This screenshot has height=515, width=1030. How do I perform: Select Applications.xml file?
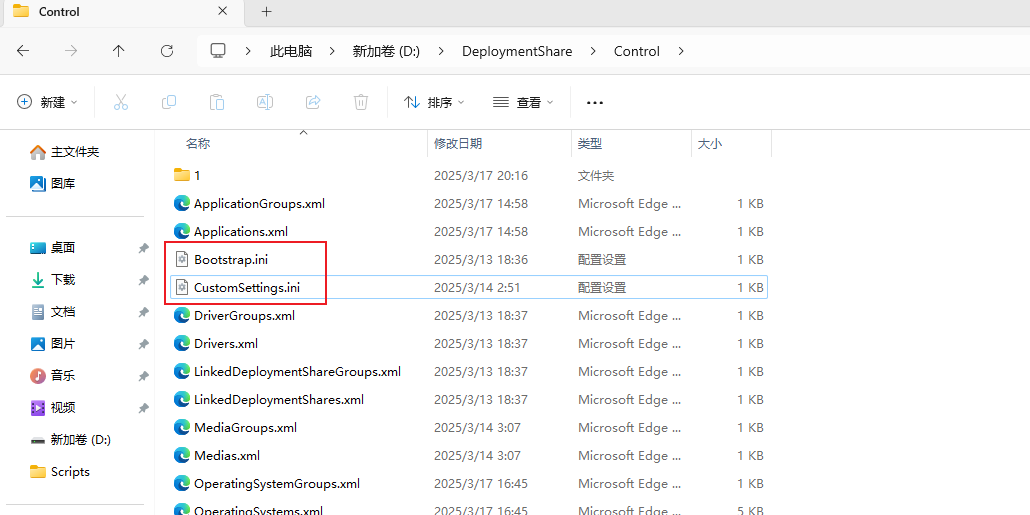point(468,231)
